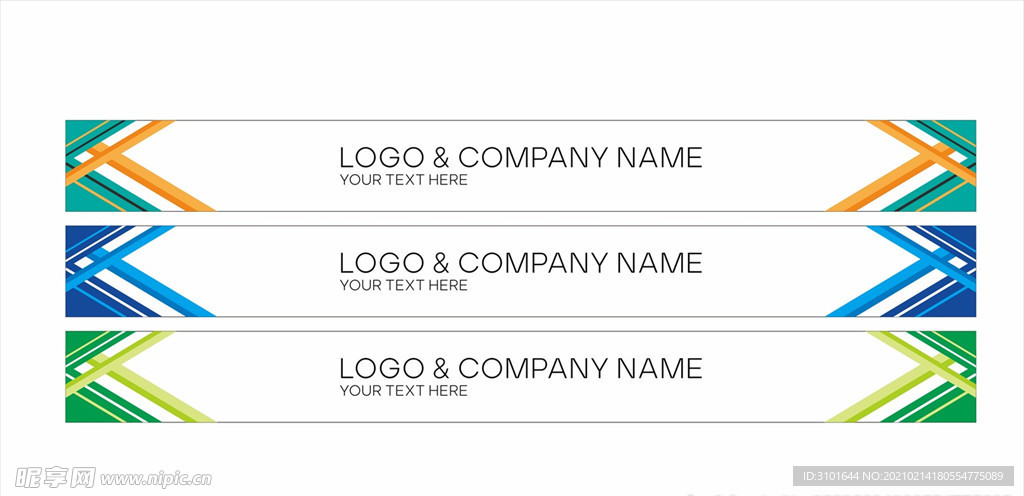Open the www.nipic.com.cn watermark link
The height and width of the screenshot is (496, 1024).
(156, 480)
